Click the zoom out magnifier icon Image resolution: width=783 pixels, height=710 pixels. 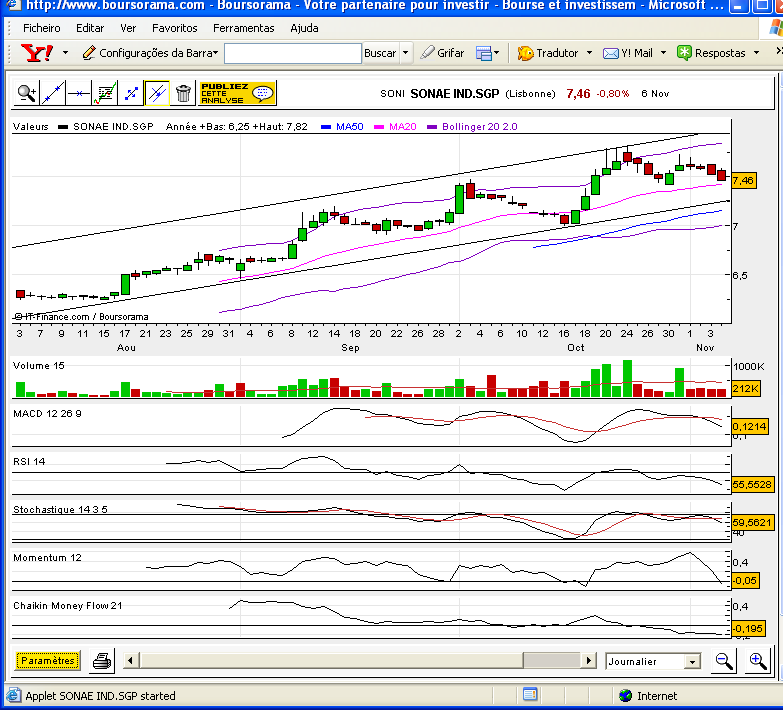(x=724, y=661)
